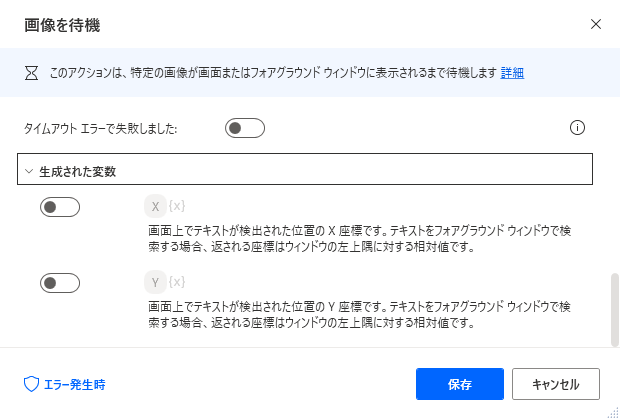Click the 生成された変数 section header label
Screen dimensions: 620x420
[77, 171]
